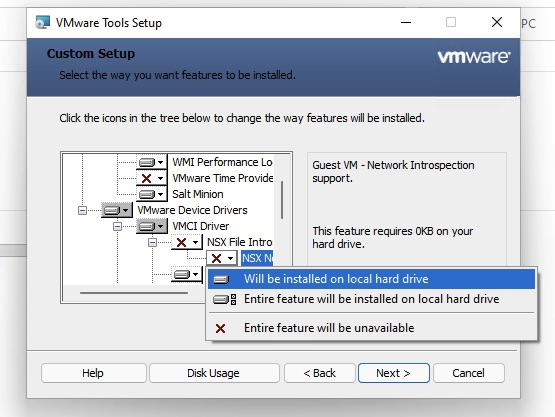Close the VMware Tools Setup window
The width and height of the screenshot is (555, 417).
click(497, 23)
